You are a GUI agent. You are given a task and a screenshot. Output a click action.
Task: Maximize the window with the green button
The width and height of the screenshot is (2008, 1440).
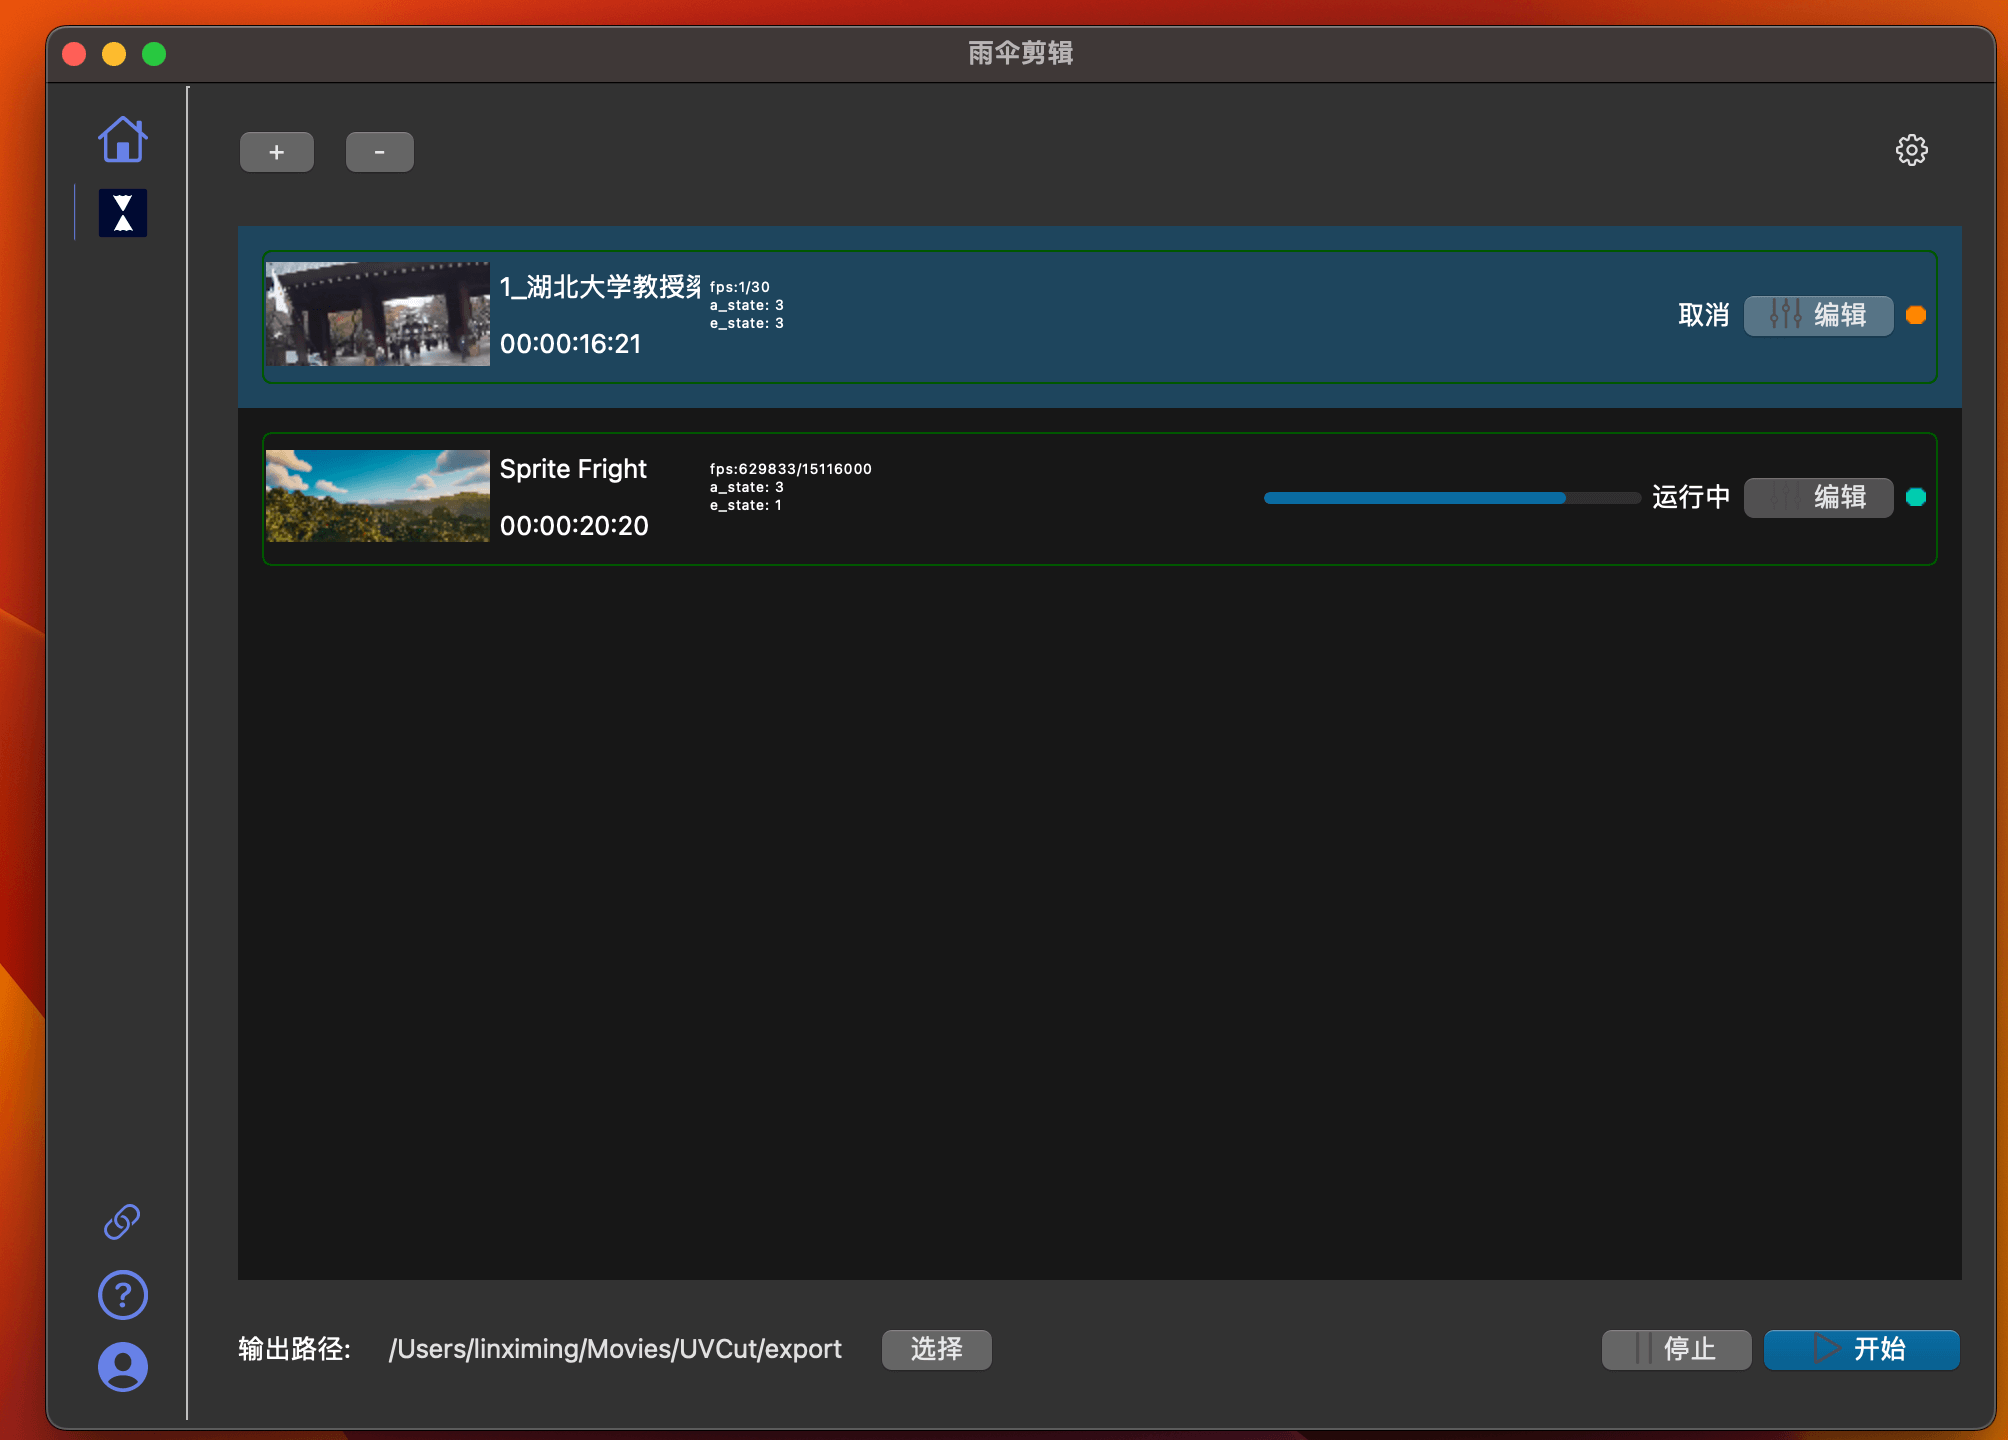pos(154,54)
